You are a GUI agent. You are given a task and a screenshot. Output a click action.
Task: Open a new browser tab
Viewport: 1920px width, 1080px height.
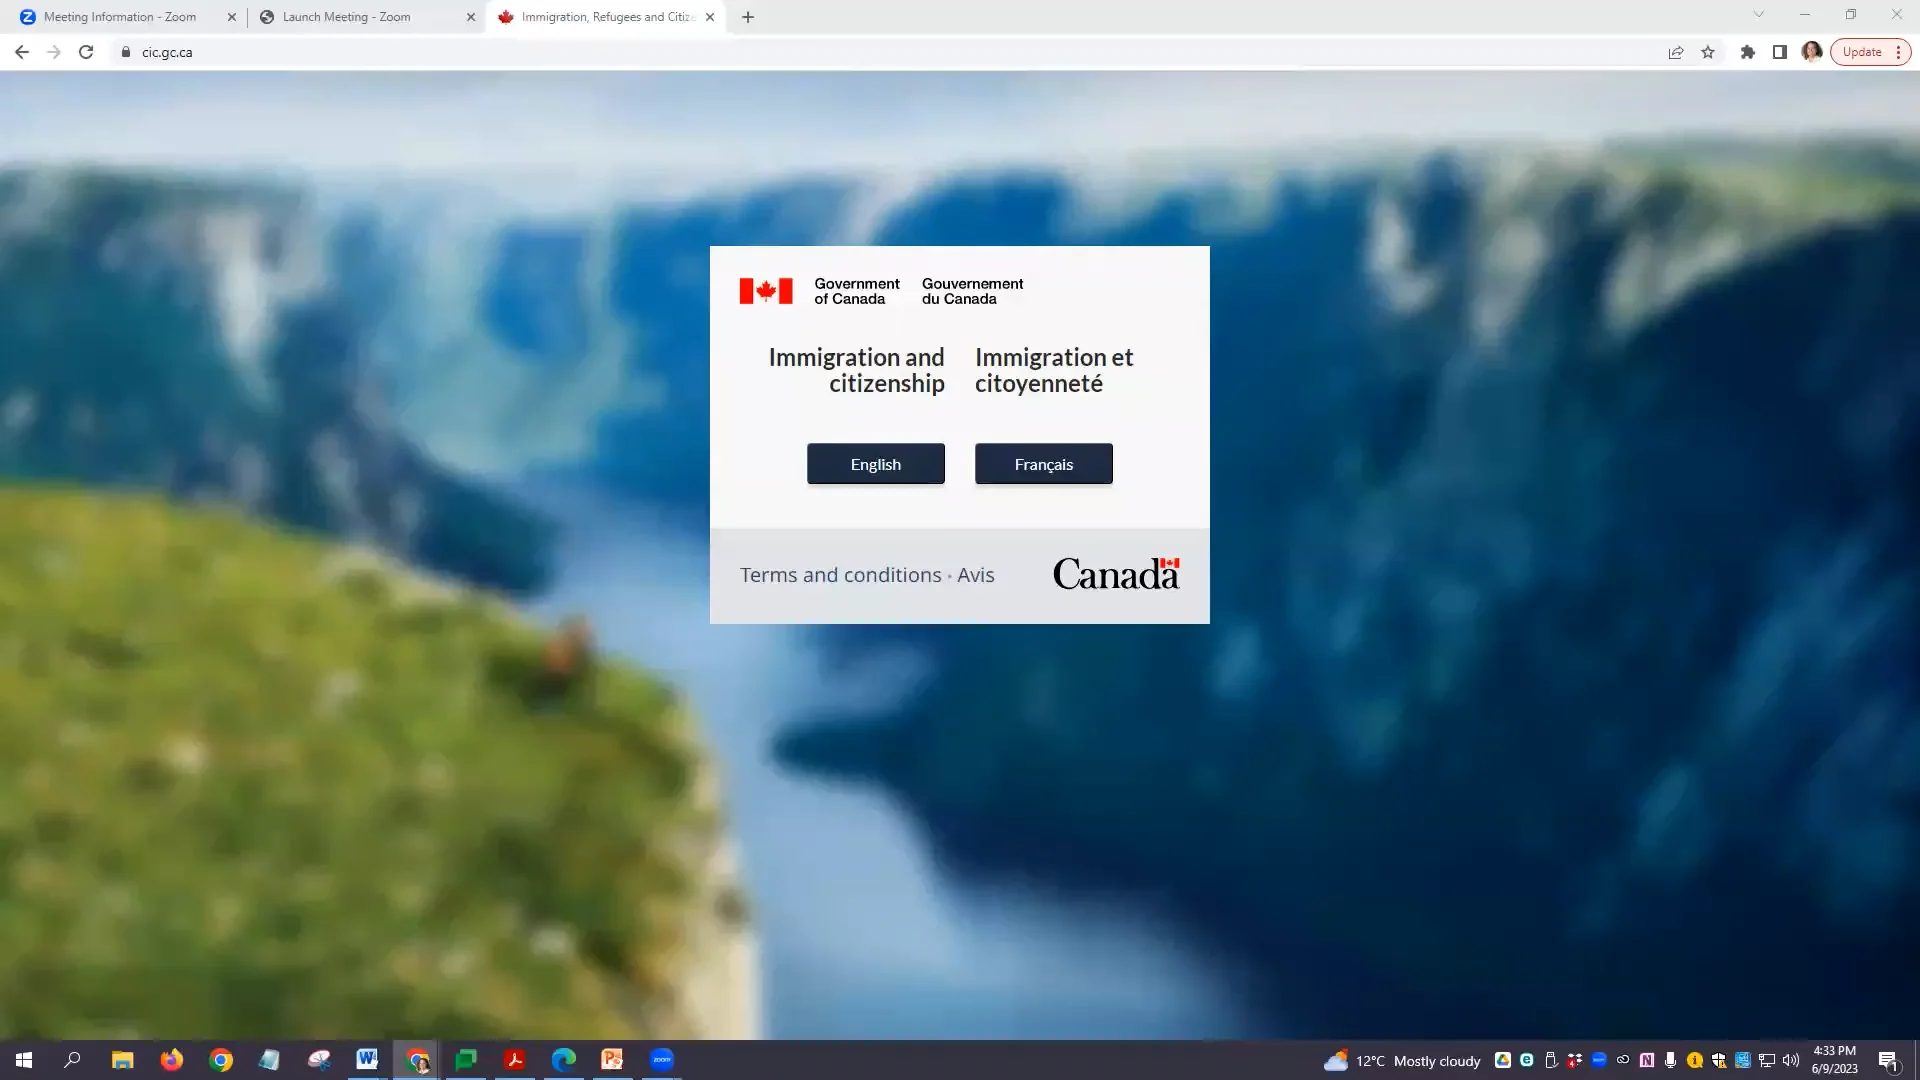(748, 17)
